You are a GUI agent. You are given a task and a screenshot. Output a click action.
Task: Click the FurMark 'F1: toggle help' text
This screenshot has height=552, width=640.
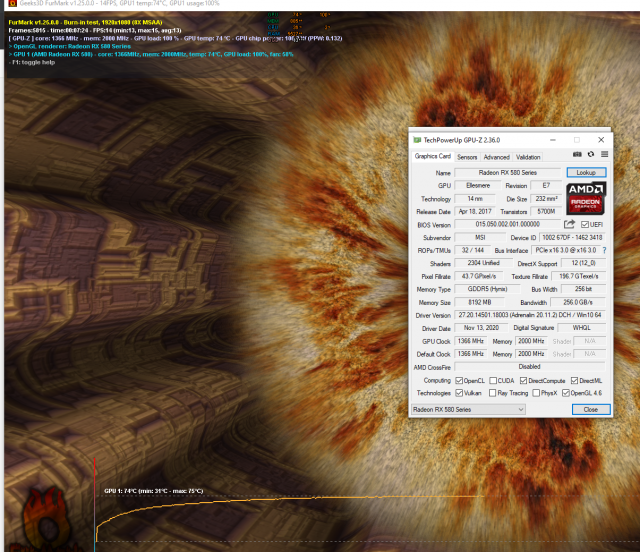click(x=32, y=62)
